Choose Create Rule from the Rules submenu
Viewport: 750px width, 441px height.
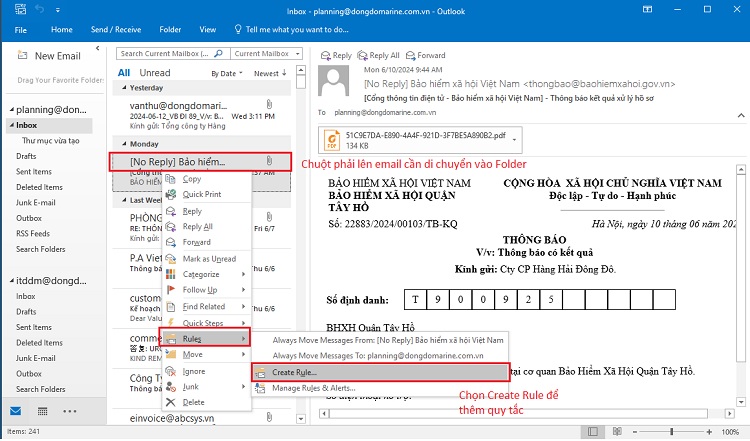click(x=296, y=372)
